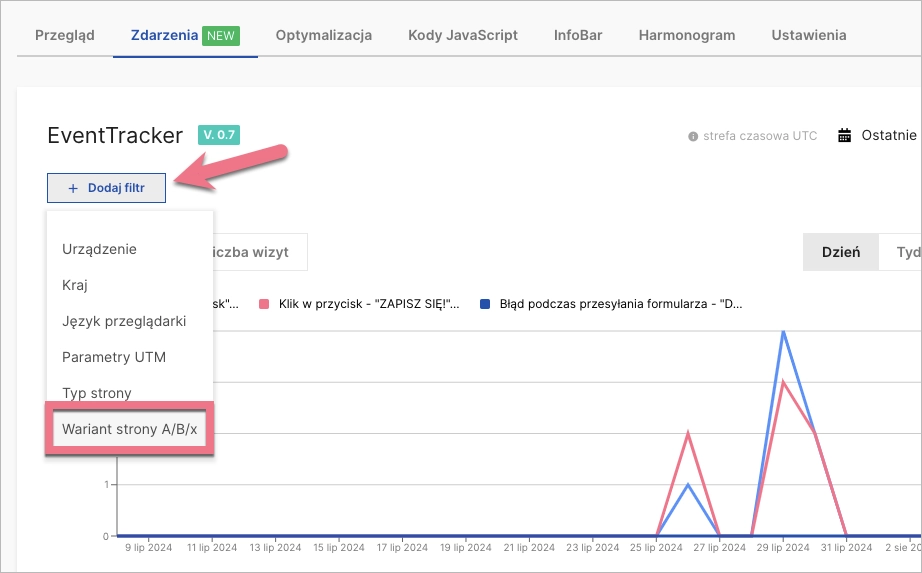Click the info icon beside strefa czasowa
Viewport: 922px width, 573px height.
pos(692,137)
